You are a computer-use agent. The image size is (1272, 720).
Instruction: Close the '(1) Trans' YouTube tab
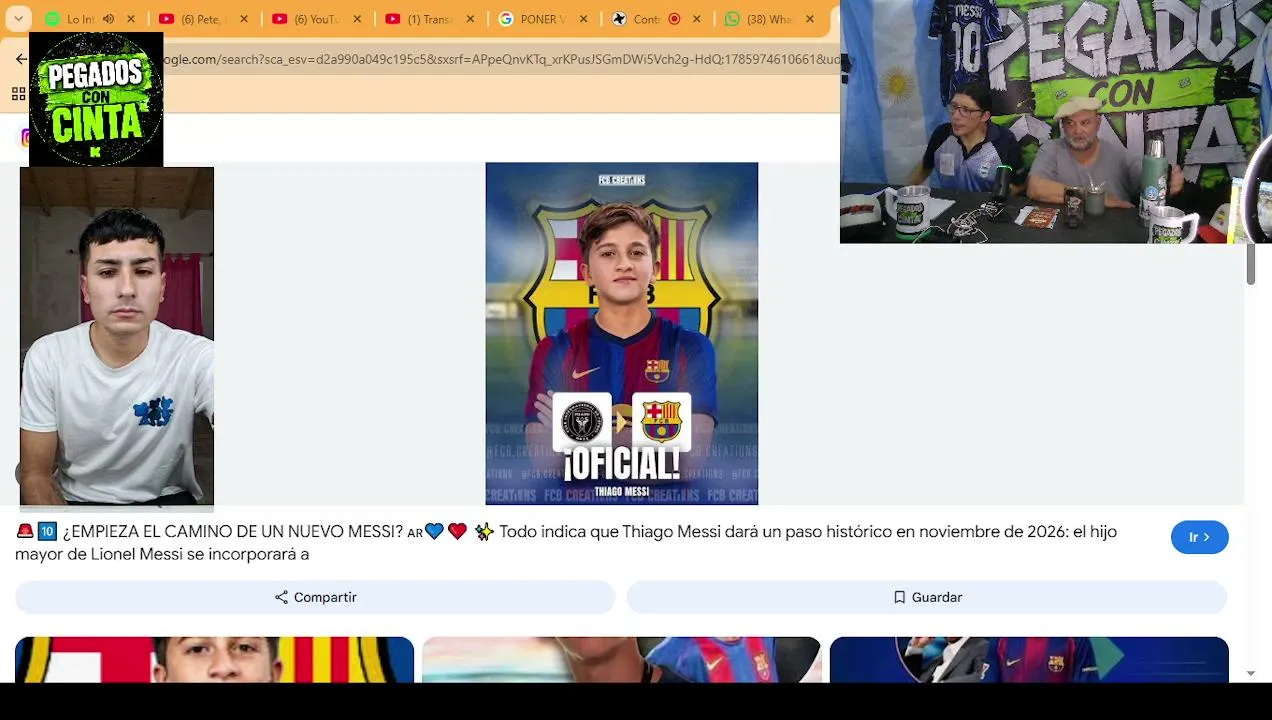470,19
